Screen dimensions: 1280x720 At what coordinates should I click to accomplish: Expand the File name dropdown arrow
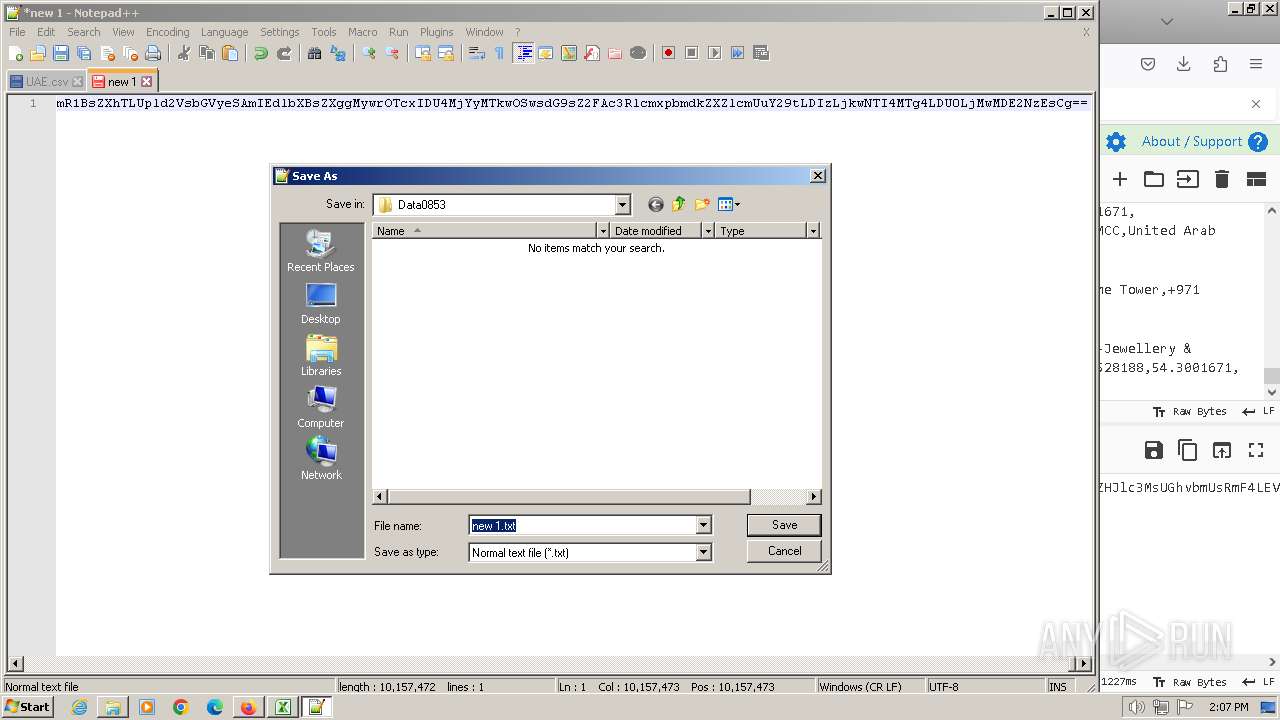coord(703,525)
